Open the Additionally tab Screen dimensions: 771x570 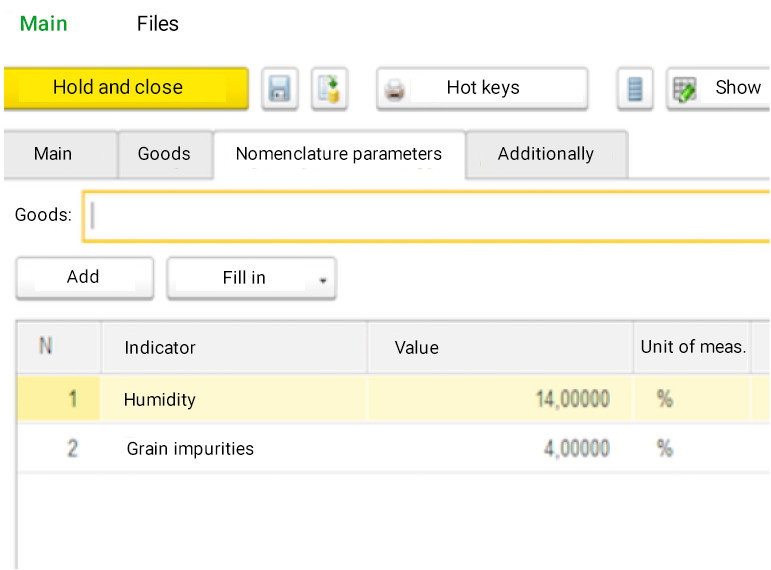546,154
